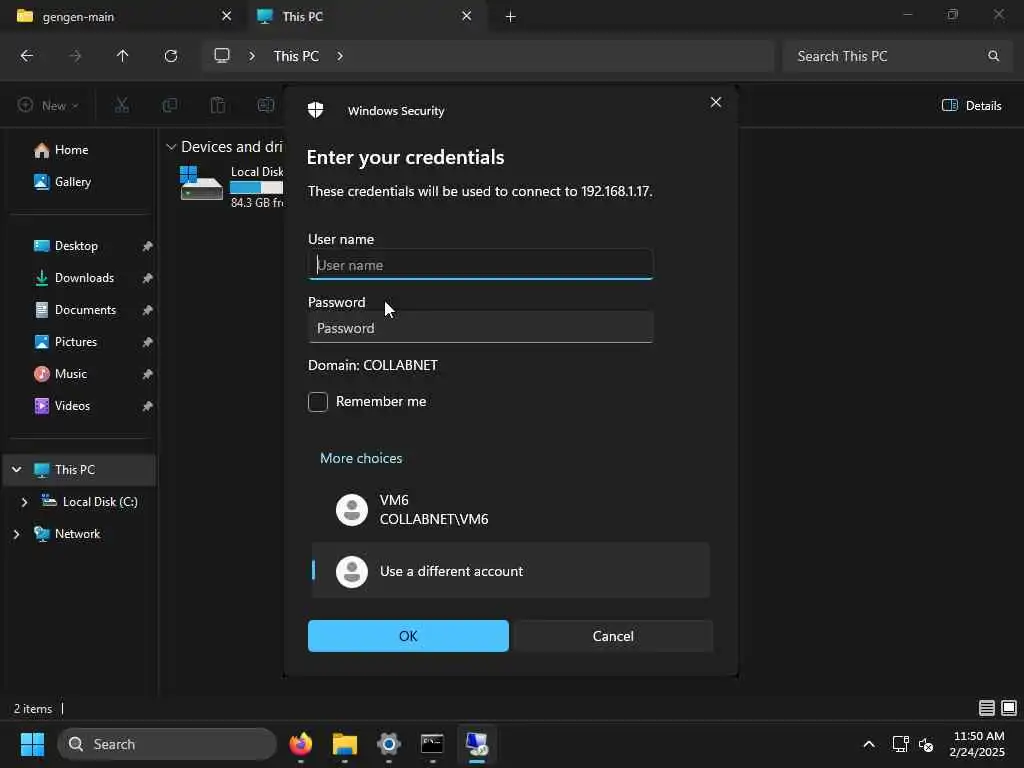
Task: Select This PC in navigation pane
Action: tap(80, 470)
